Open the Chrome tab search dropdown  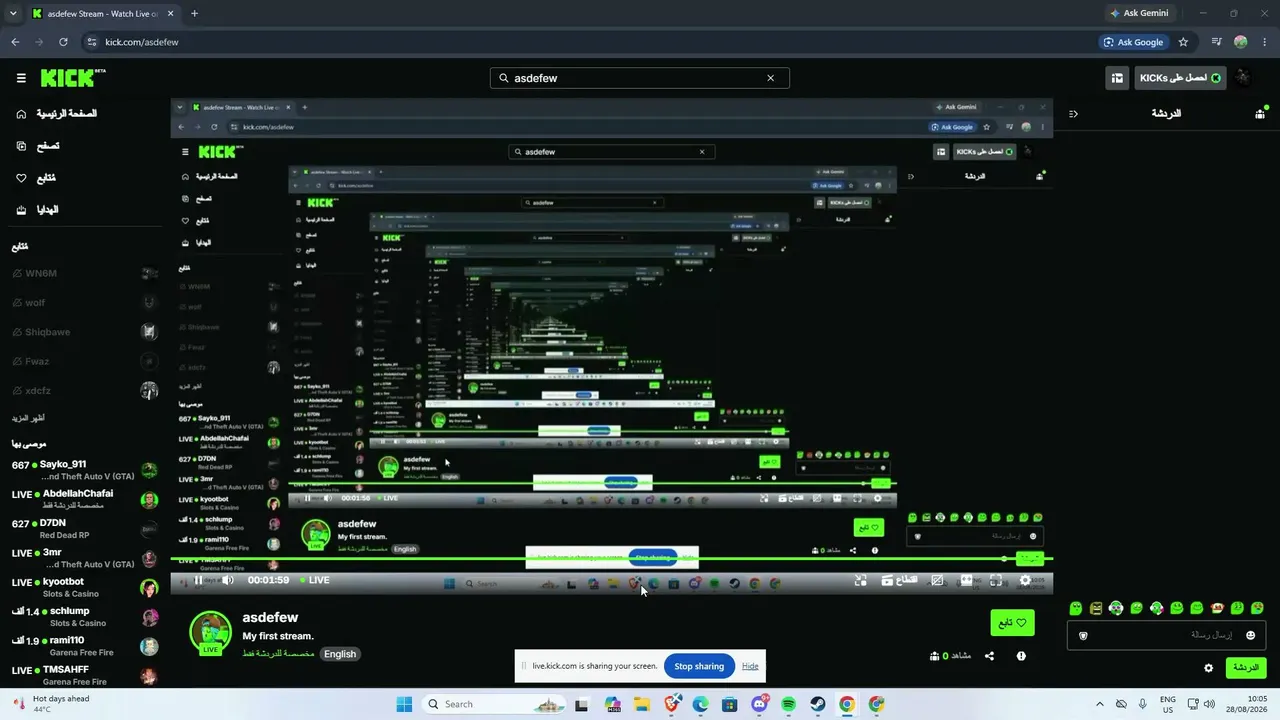13,14
